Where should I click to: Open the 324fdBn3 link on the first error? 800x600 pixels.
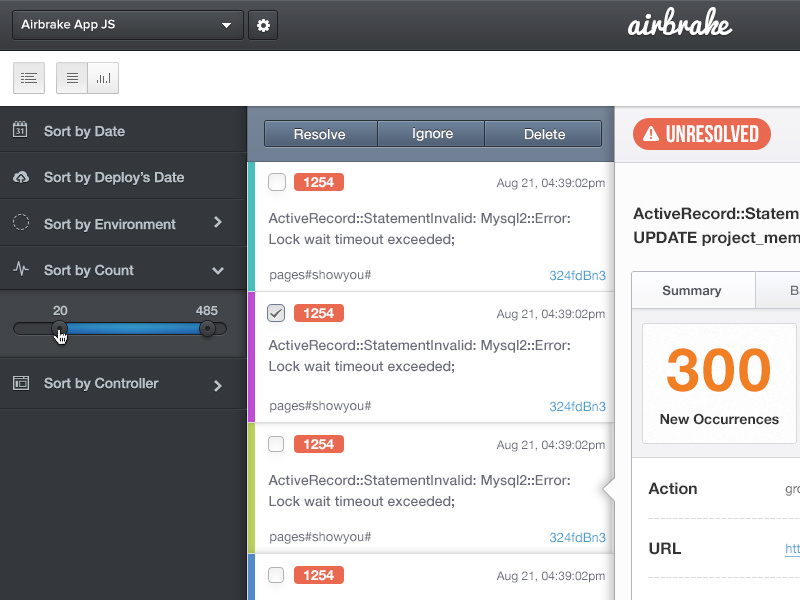click(578, 276)
